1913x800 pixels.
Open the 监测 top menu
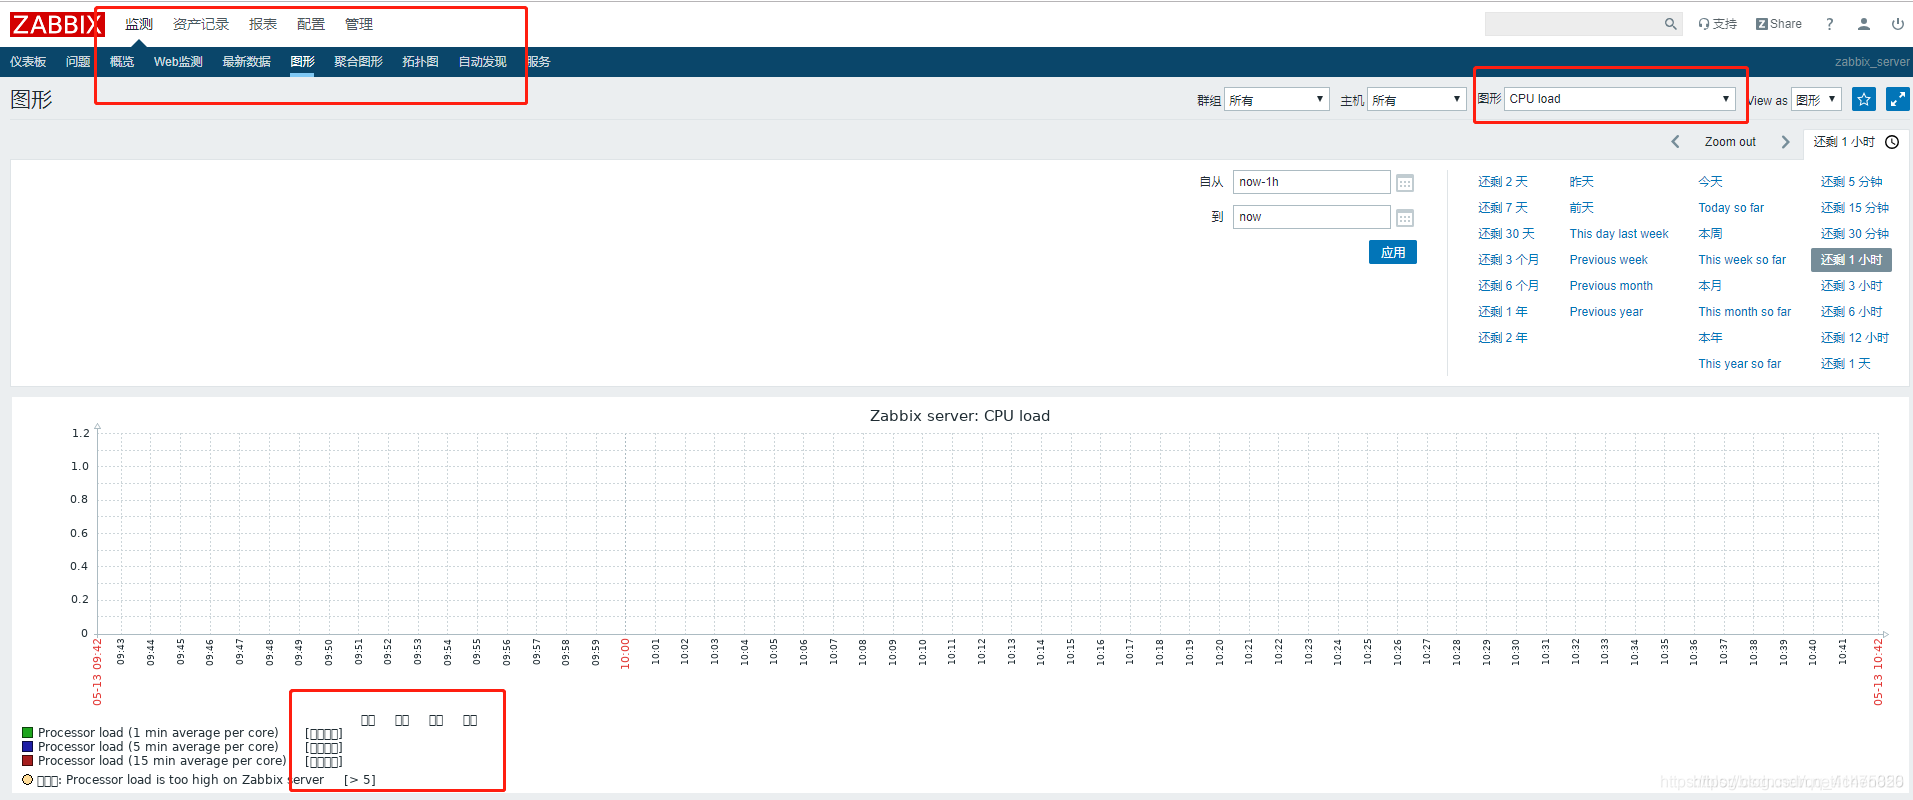pos(139,24)
